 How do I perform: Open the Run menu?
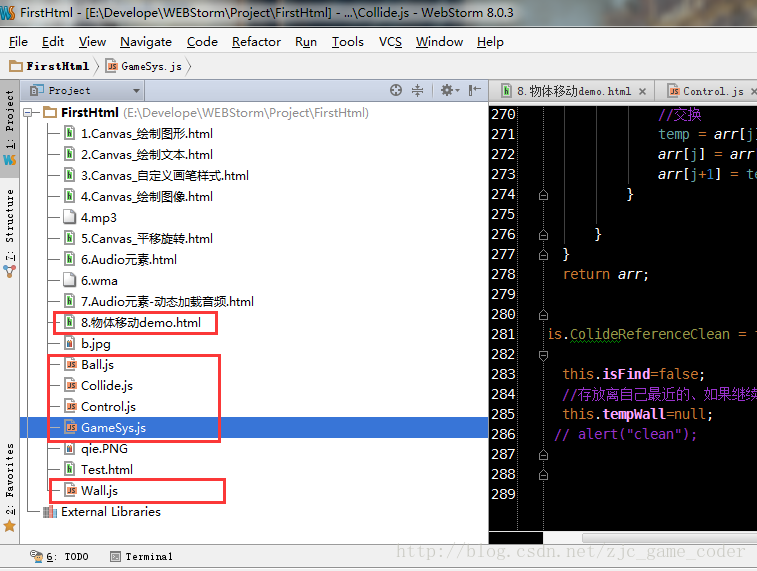[x=306, y=42]
